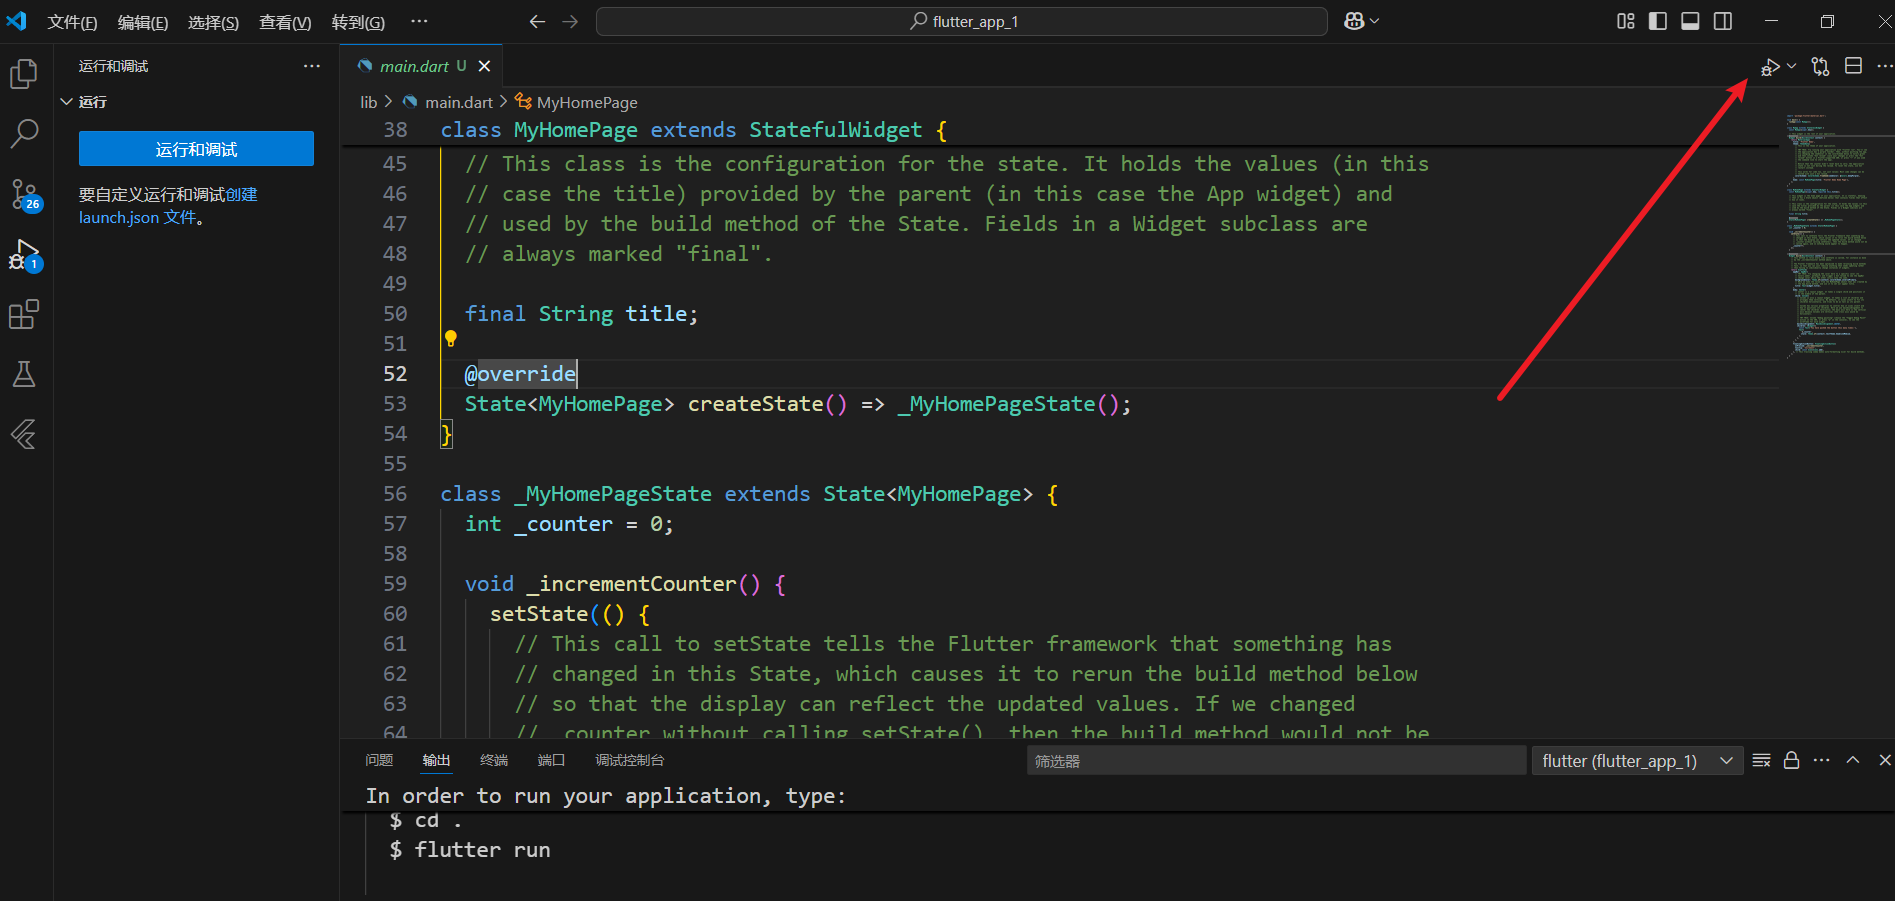This screenshot has width=1895, height=901.
Task: Toggle the bottom panel visibility
Action: (x=1690, y=22)
